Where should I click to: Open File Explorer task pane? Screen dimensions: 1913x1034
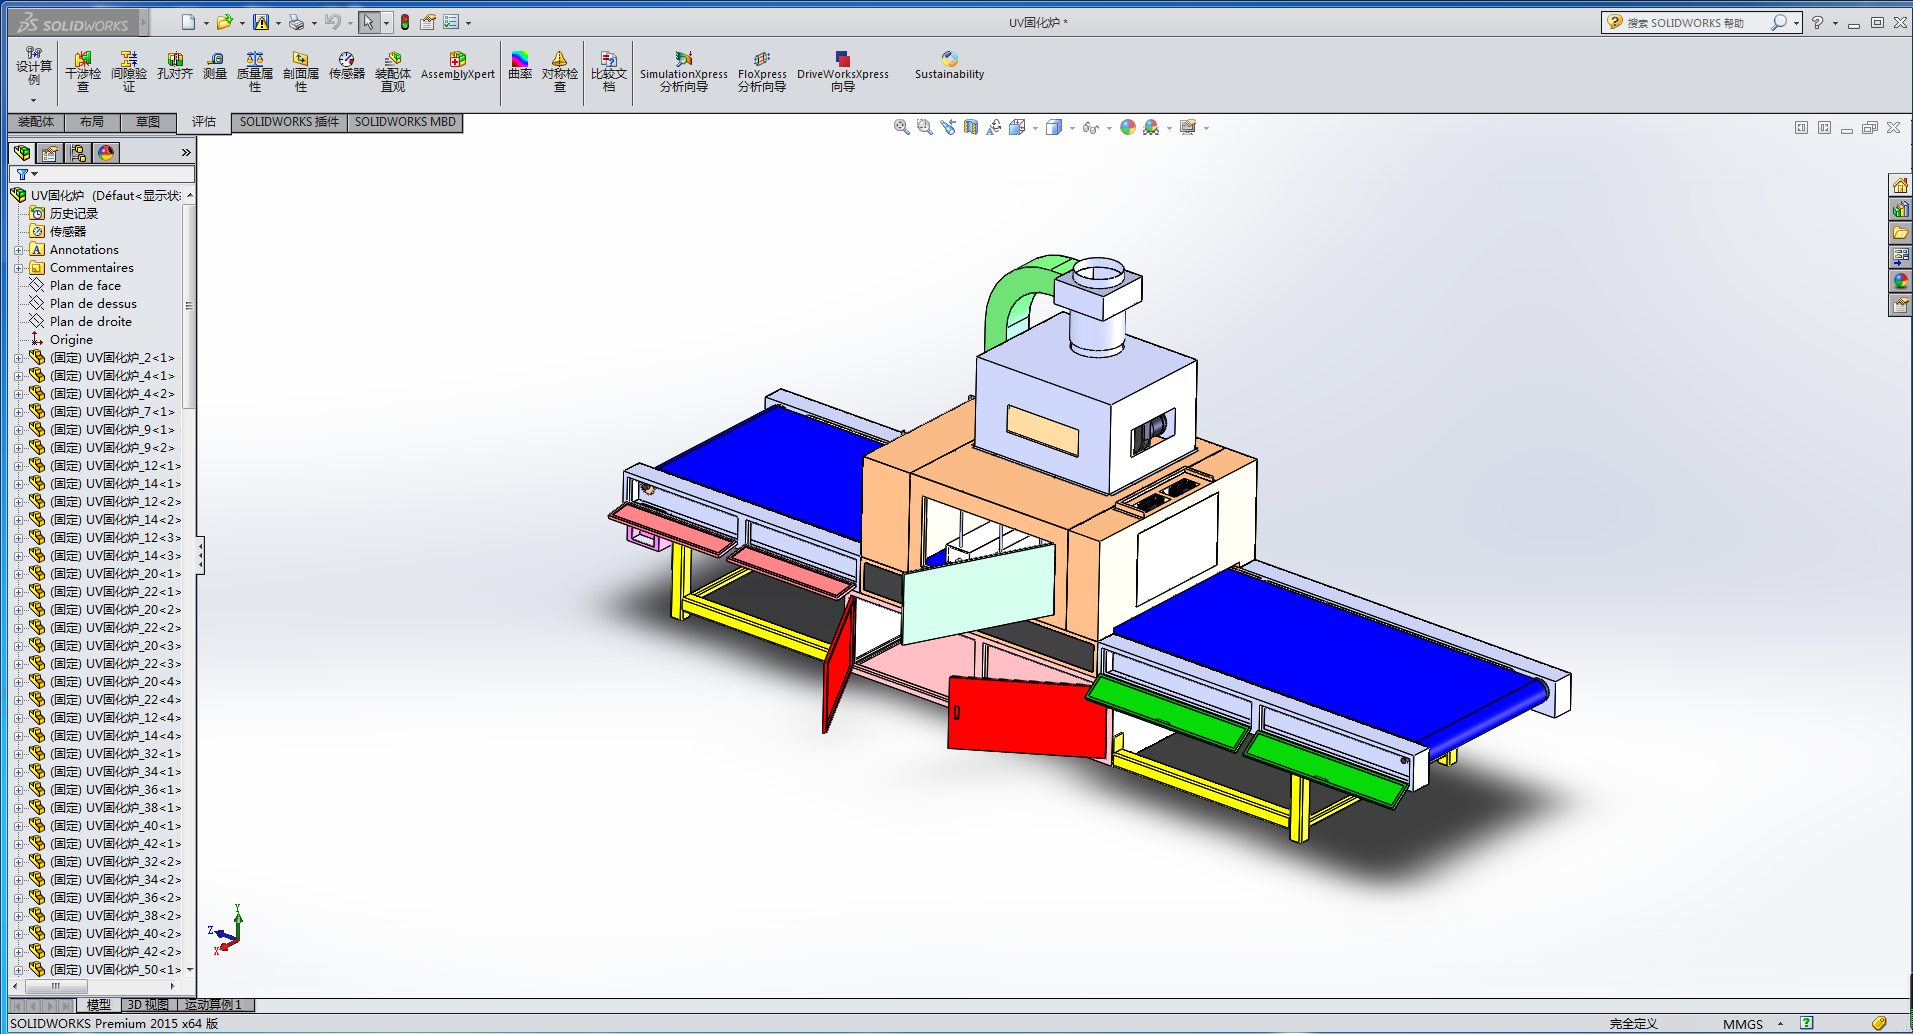1900,234
